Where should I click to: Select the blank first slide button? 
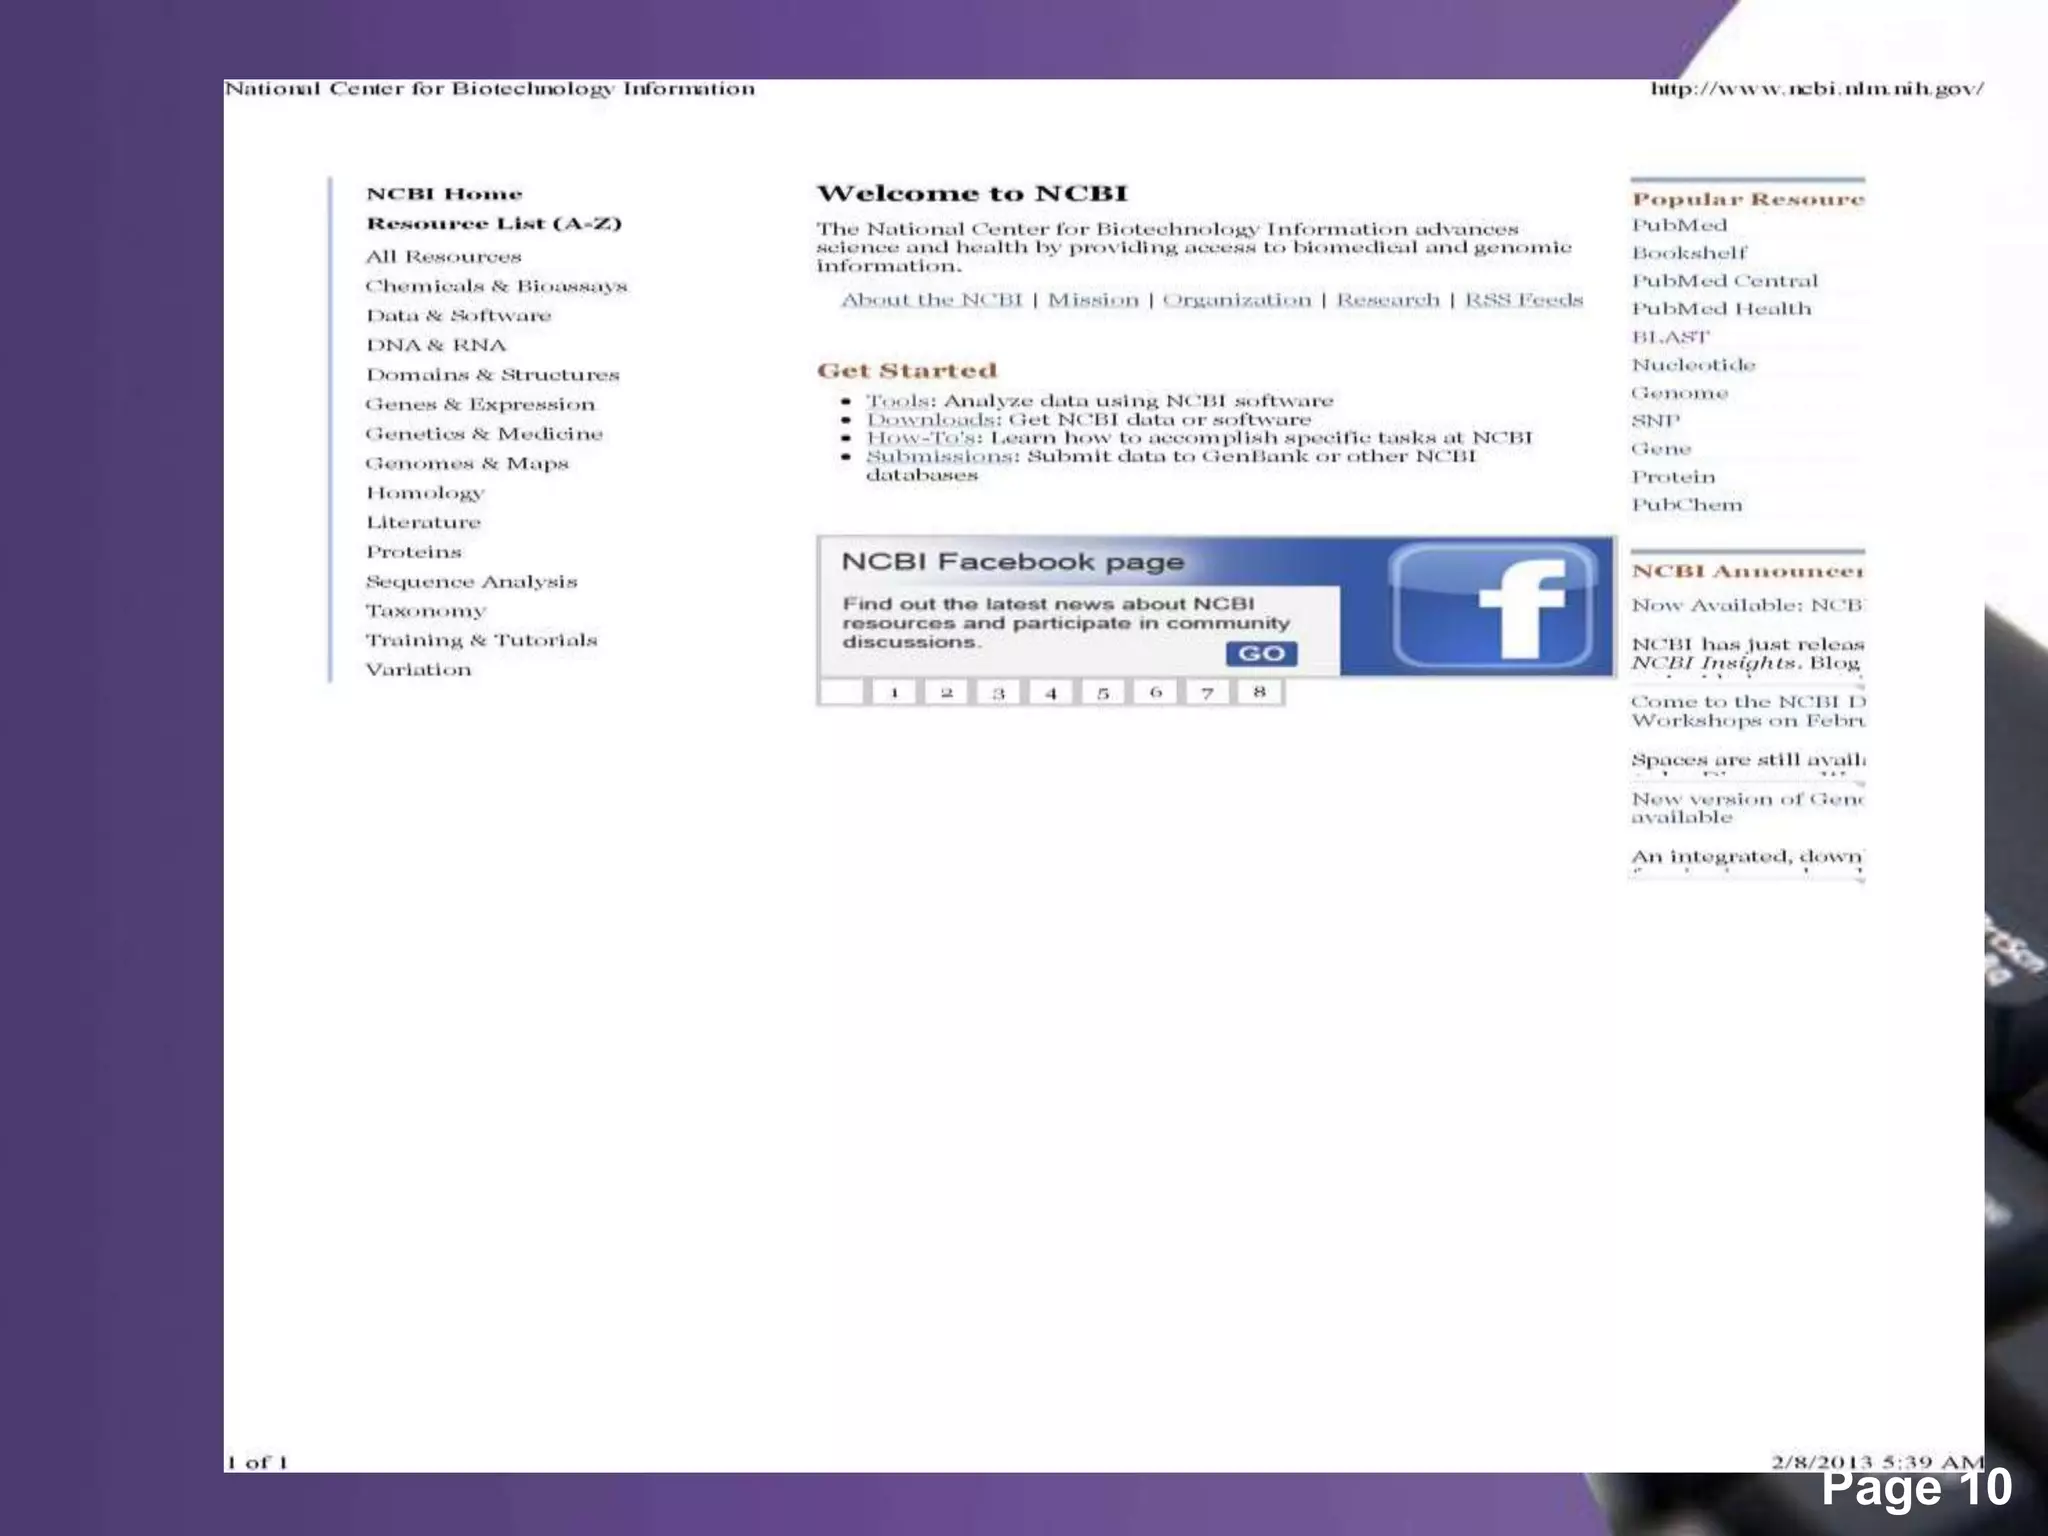tap(842, 692)
